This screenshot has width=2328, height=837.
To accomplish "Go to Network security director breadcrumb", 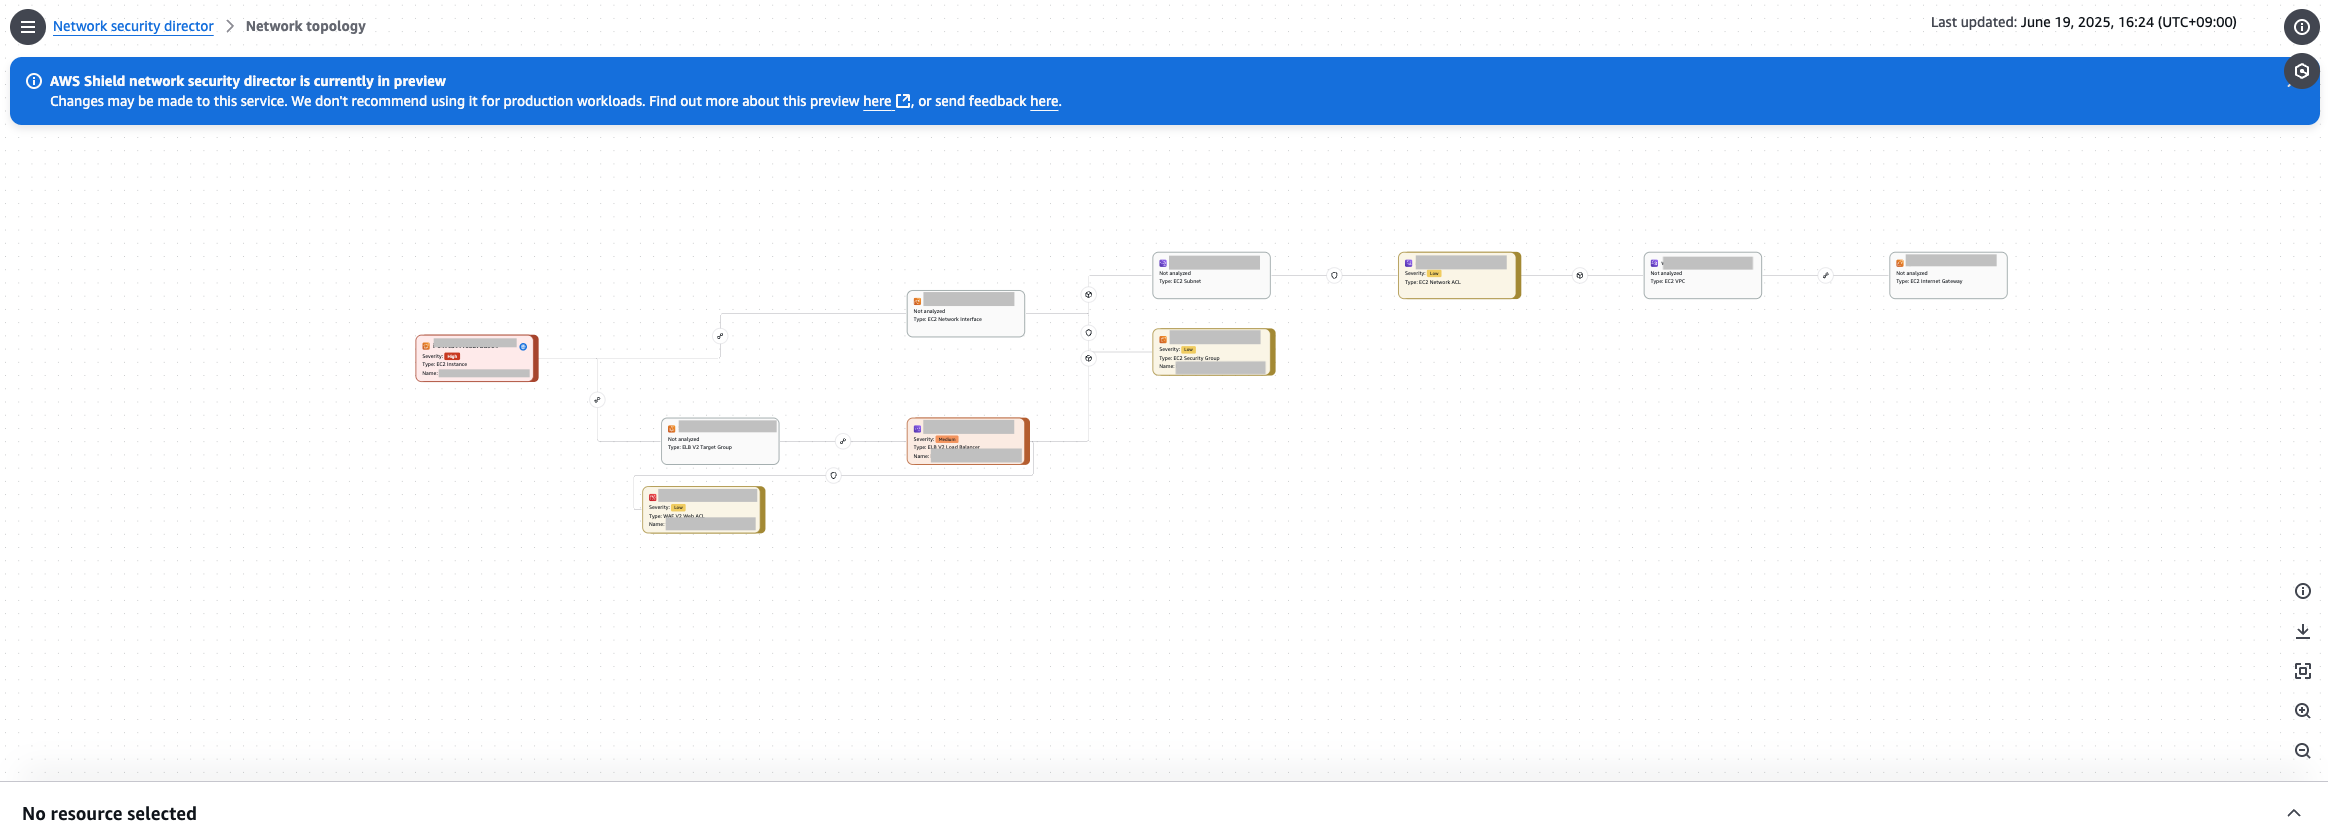I will point(133,26).
